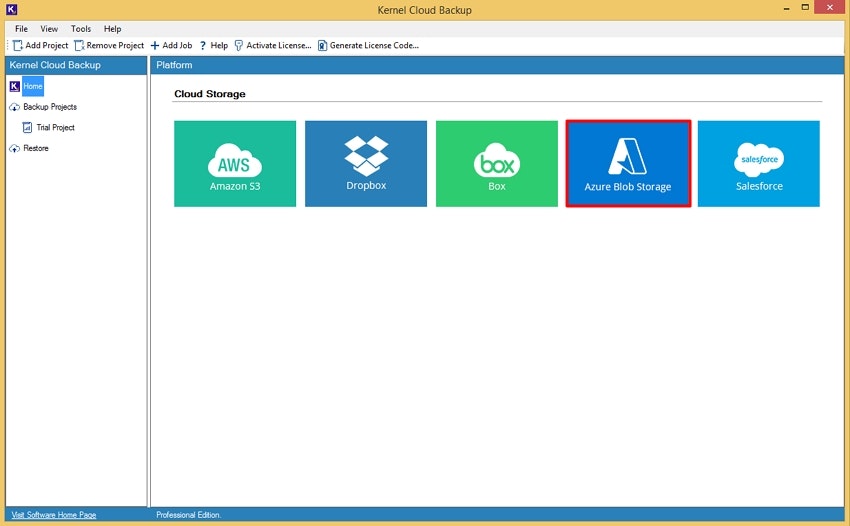
Task: Open the Tools menu
Action: click(x=81, y=29)
